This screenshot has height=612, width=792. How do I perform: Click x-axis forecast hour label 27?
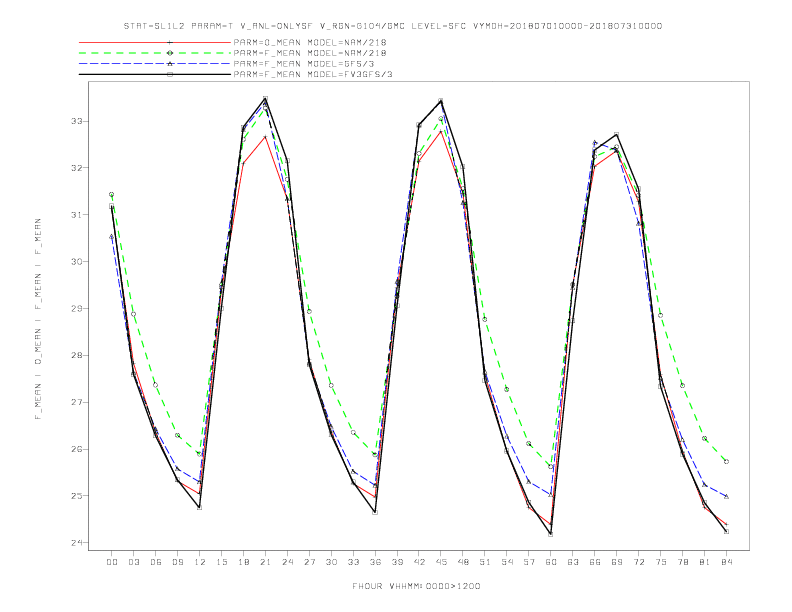pyautogui.click(x=309, y=562)
